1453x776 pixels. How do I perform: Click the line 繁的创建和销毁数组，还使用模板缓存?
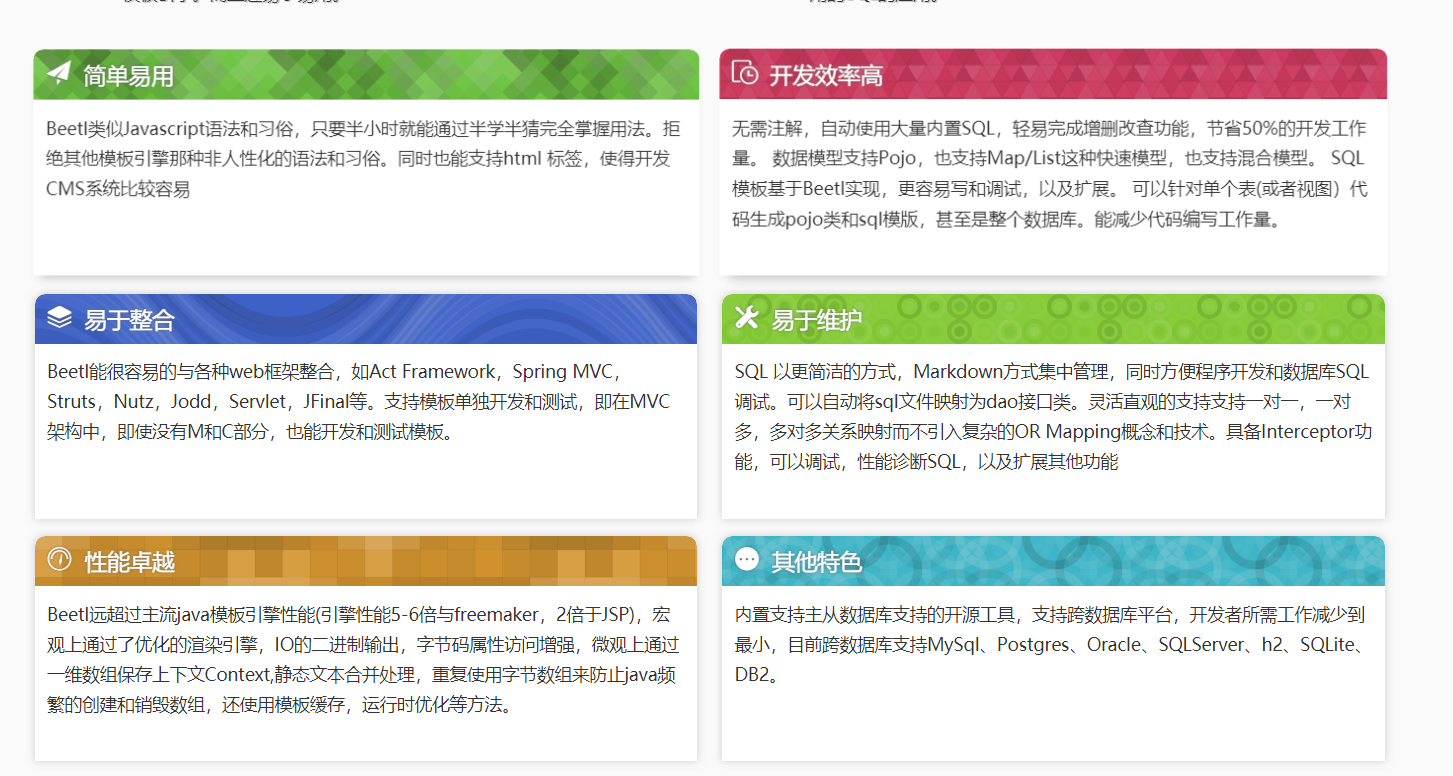tap(281, 704)
